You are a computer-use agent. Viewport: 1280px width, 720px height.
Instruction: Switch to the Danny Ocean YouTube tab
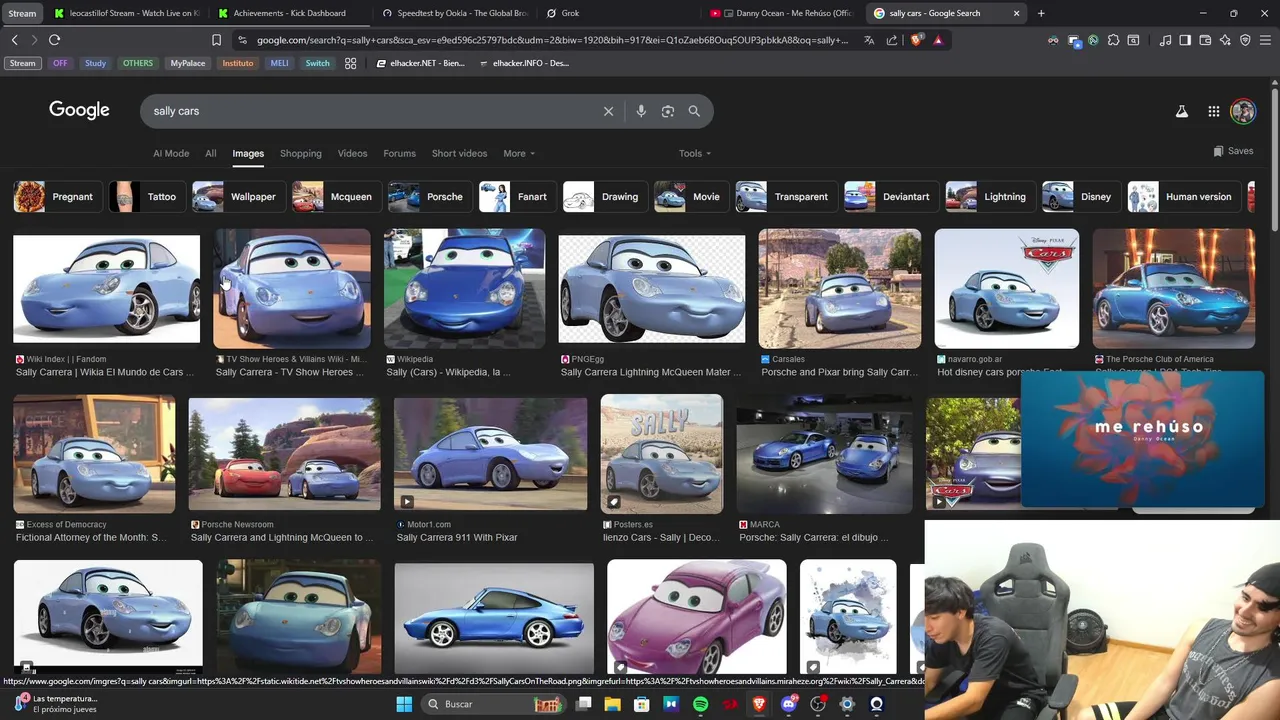click(x=782, y=13)
